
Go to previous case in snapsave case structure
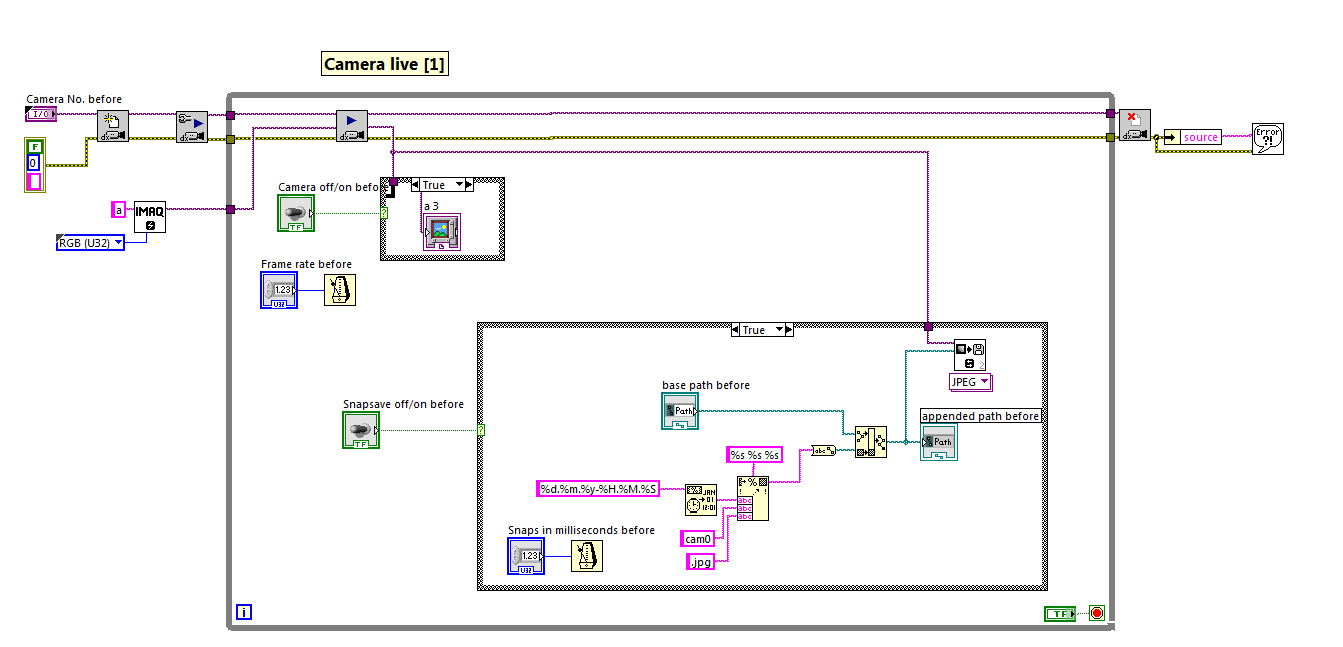[x=736, y=330]
